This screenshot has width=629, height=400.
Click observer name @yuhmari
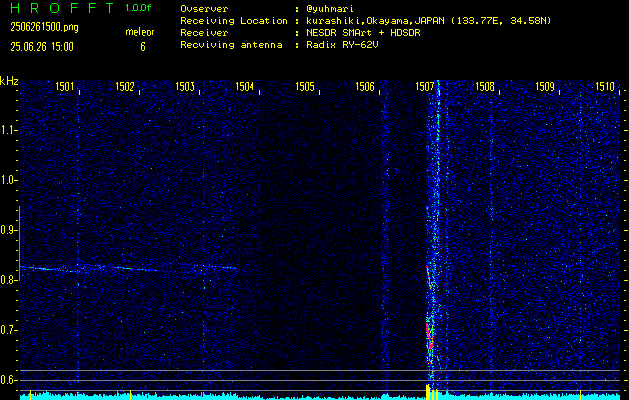pyautogui.click(x=330, y=9)
